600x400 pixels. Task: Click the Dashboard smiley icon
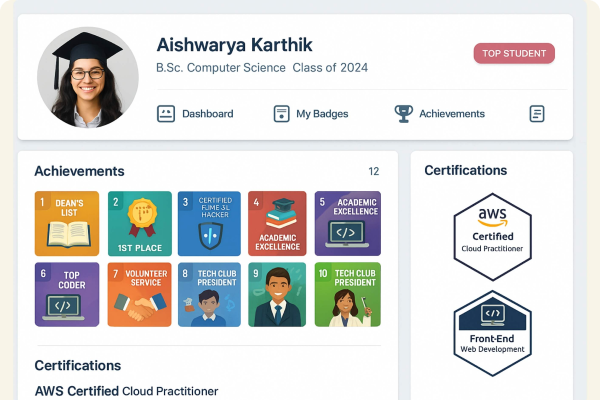coord(166,114)
